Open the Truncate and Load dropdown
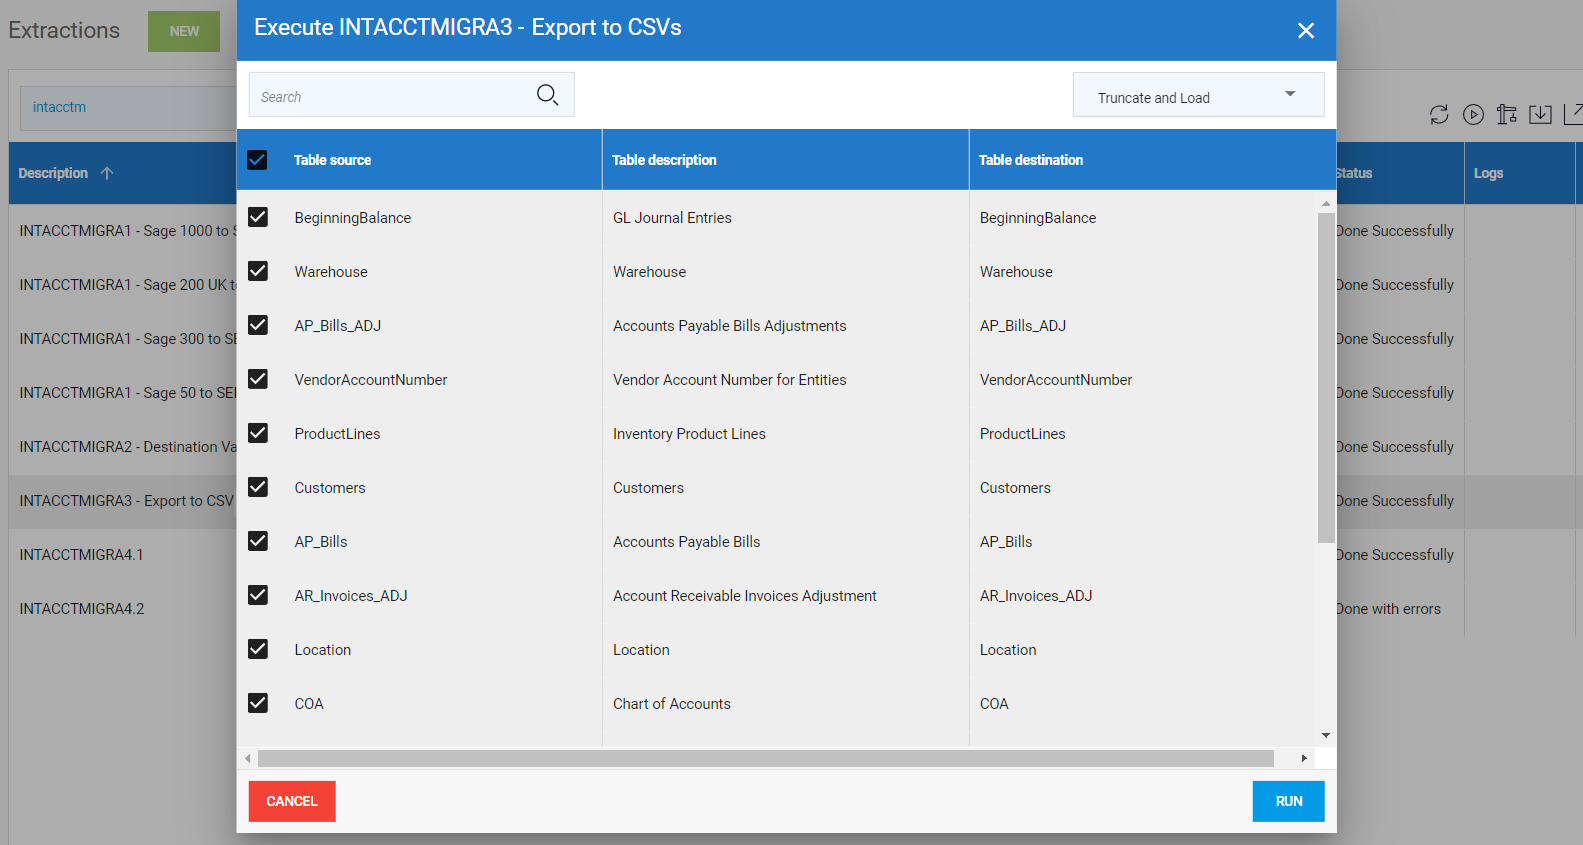Viewport: 1583px width, 845px height. point(1197,95)
